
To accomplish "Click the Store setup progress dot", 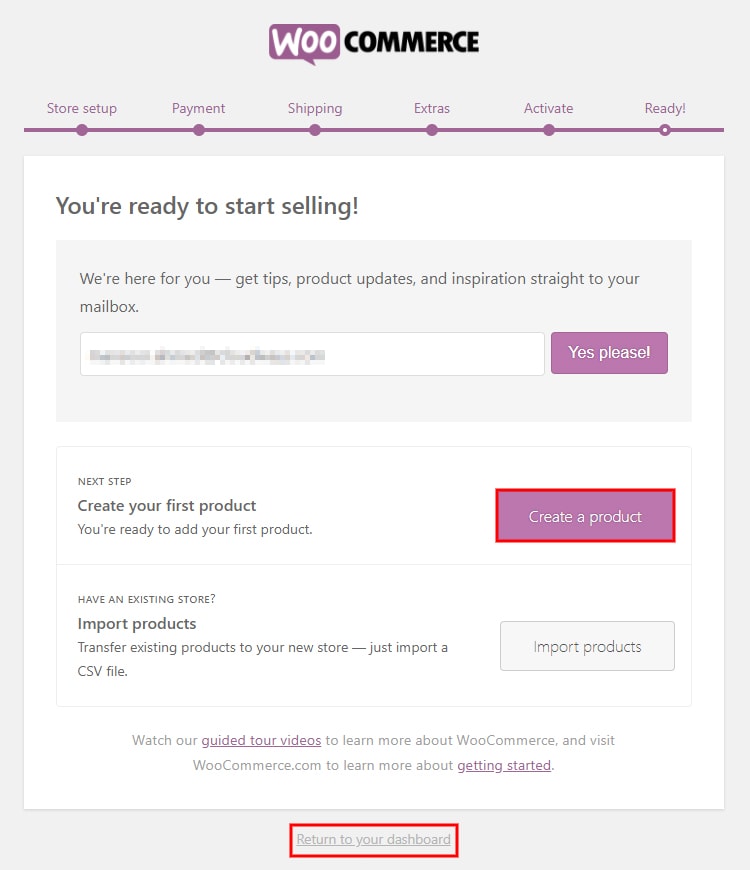I will [82, 130].
